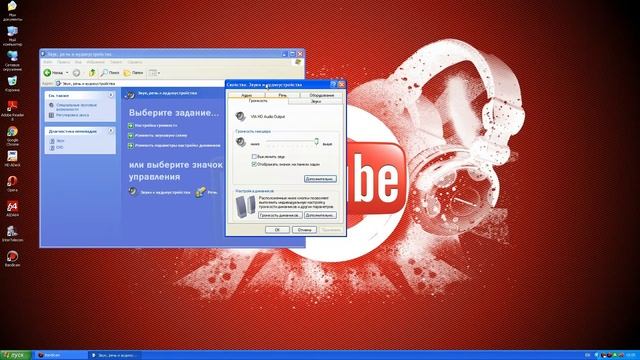This screenshot has height=360, width=640.
Task: Open the HD ADeck desktop icon
Action: click(x=12, y=156)
